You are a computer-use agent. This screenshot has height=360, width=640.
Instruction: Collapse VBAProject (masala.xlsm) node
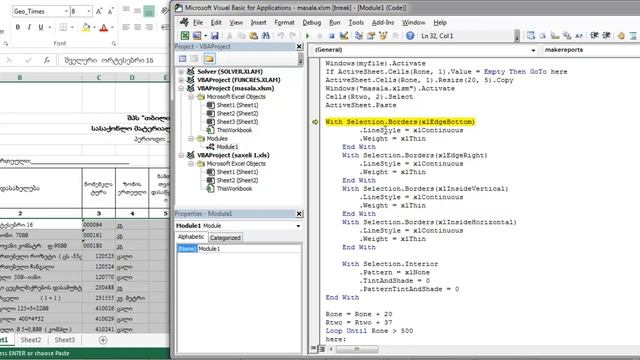click(181, 88)
